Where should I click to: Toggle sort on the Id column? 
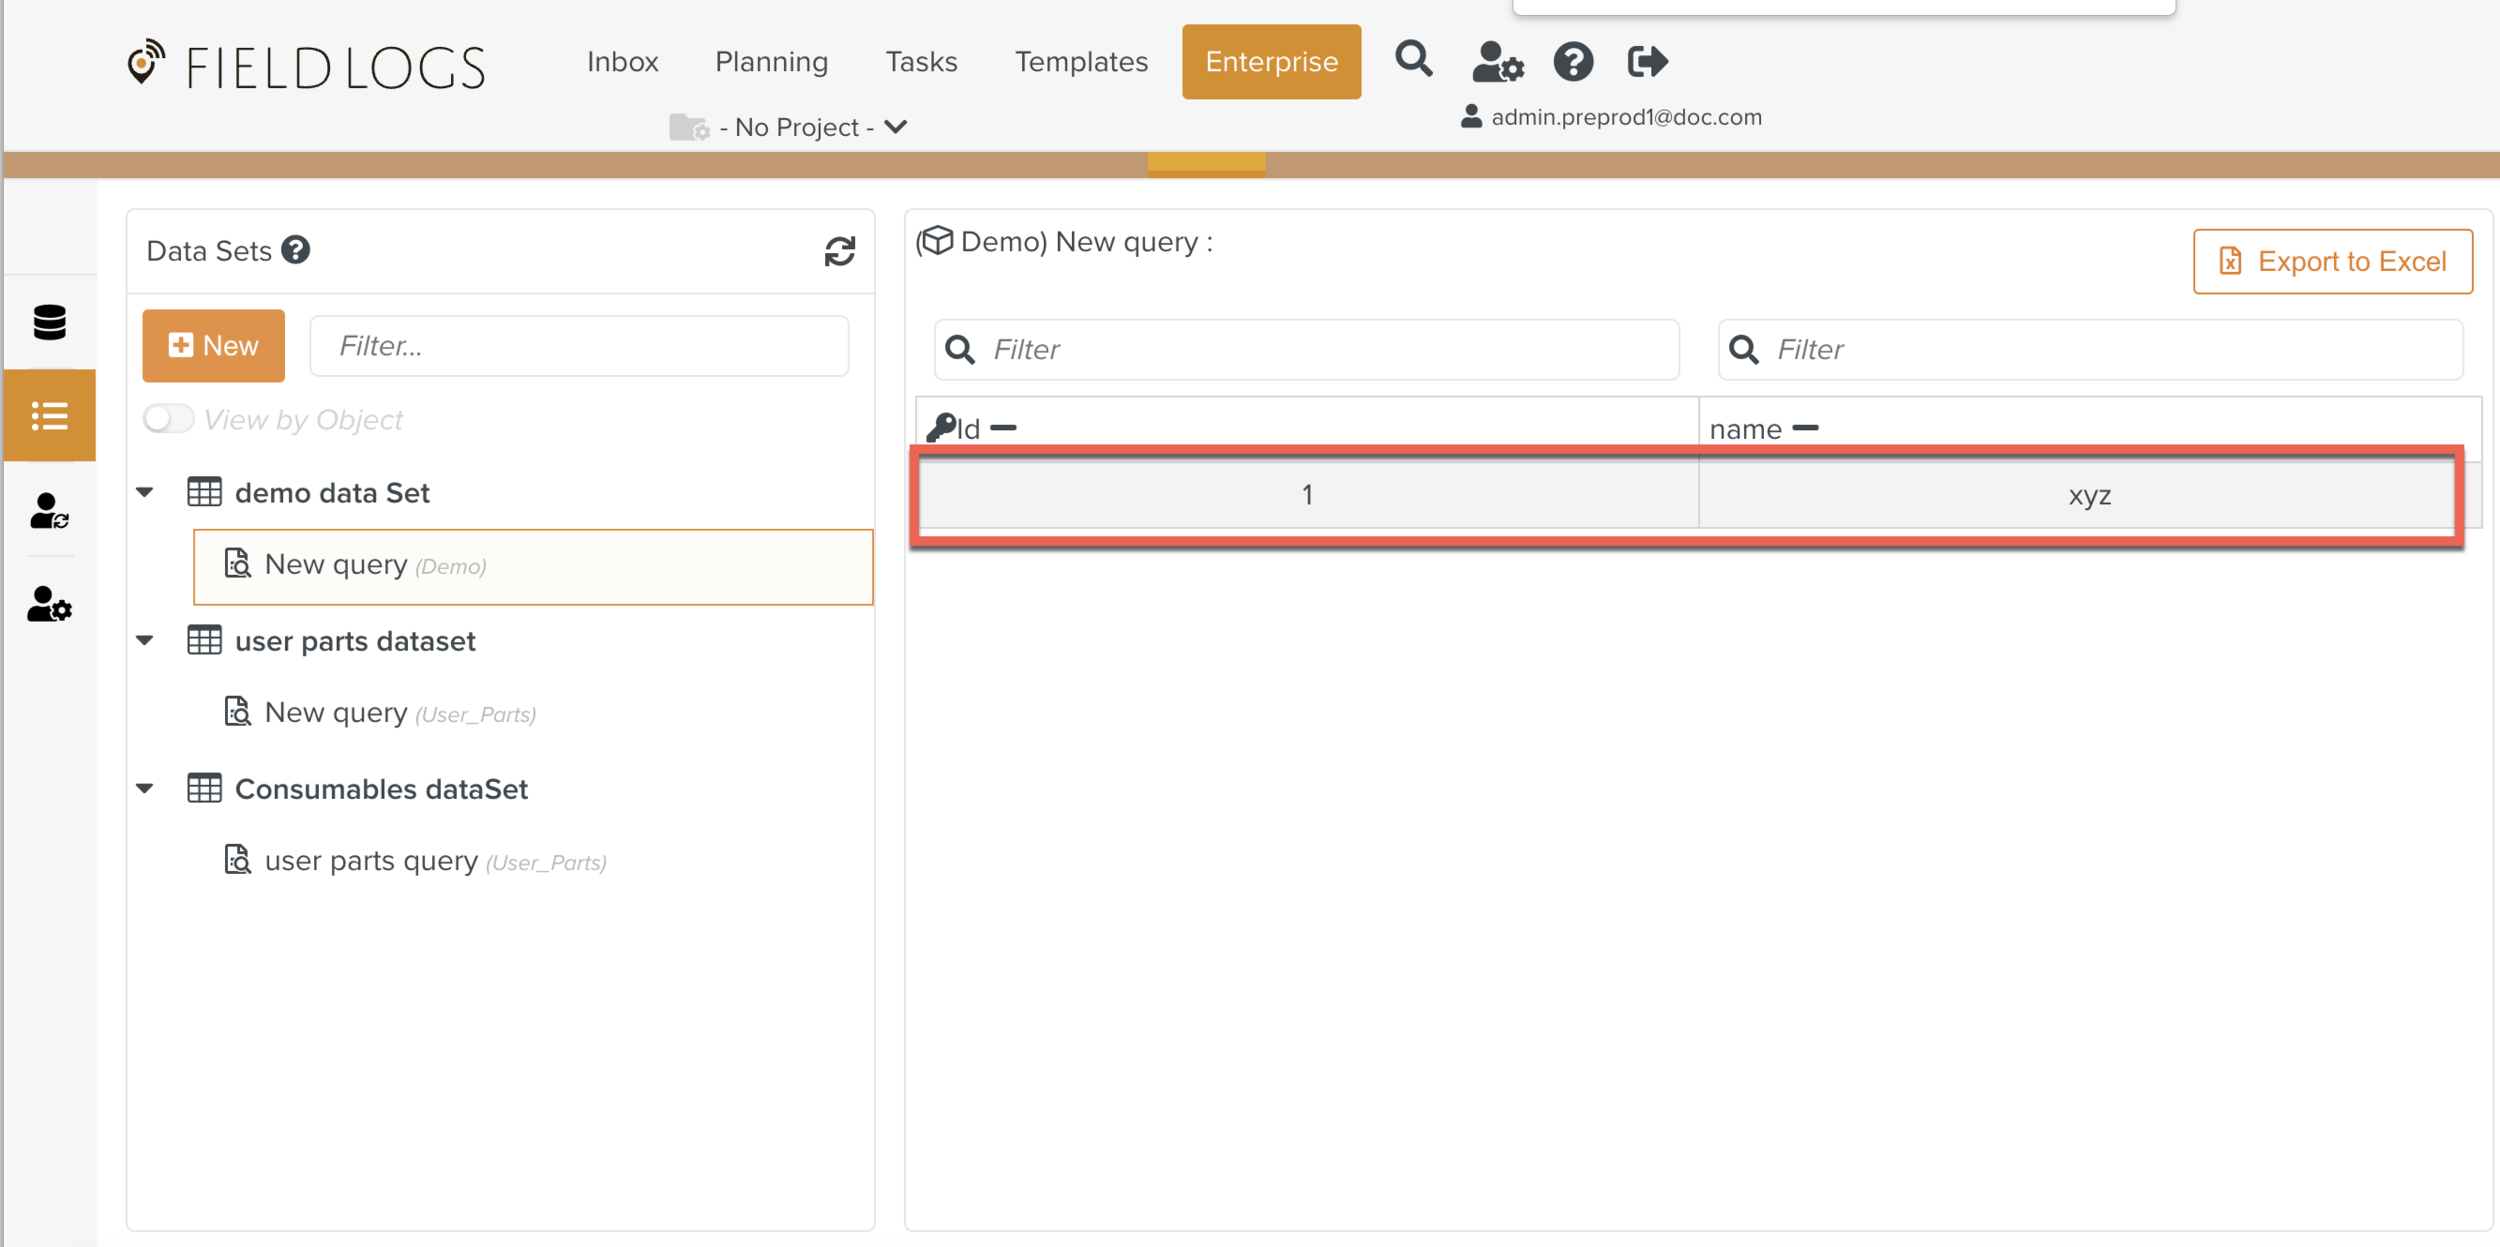pos(1003,429)
